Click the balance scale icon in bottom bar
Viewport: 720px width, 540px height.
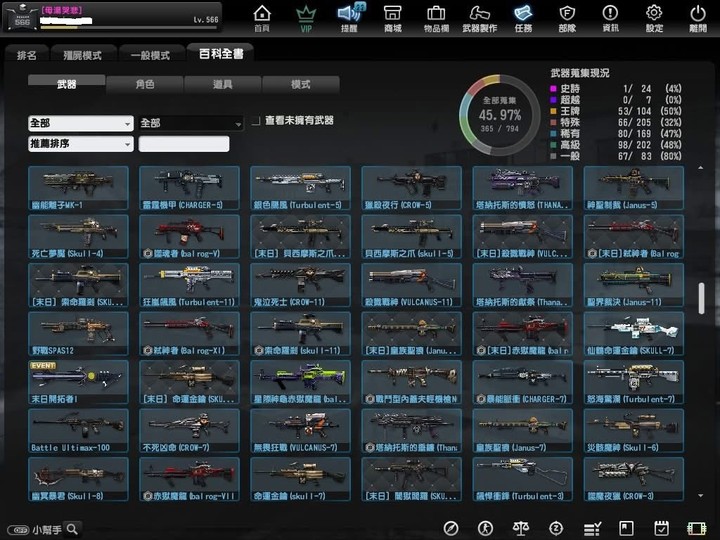[x=520, y=527]
